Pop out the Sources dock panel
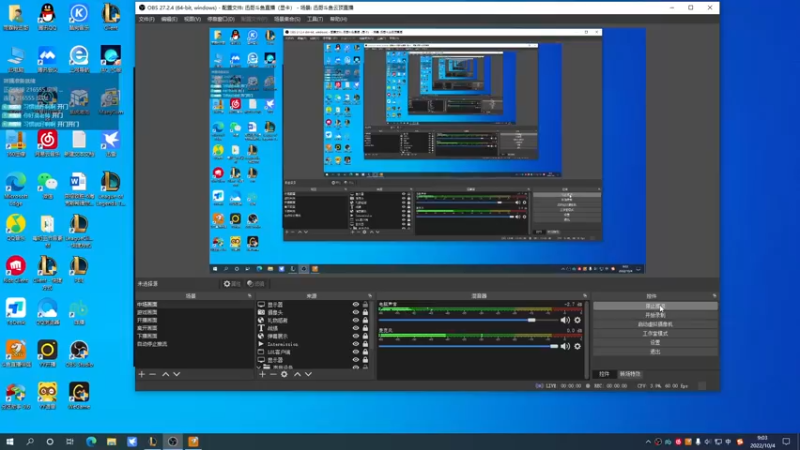The width and height of the screenshot is (800, 450). [370, 296]
